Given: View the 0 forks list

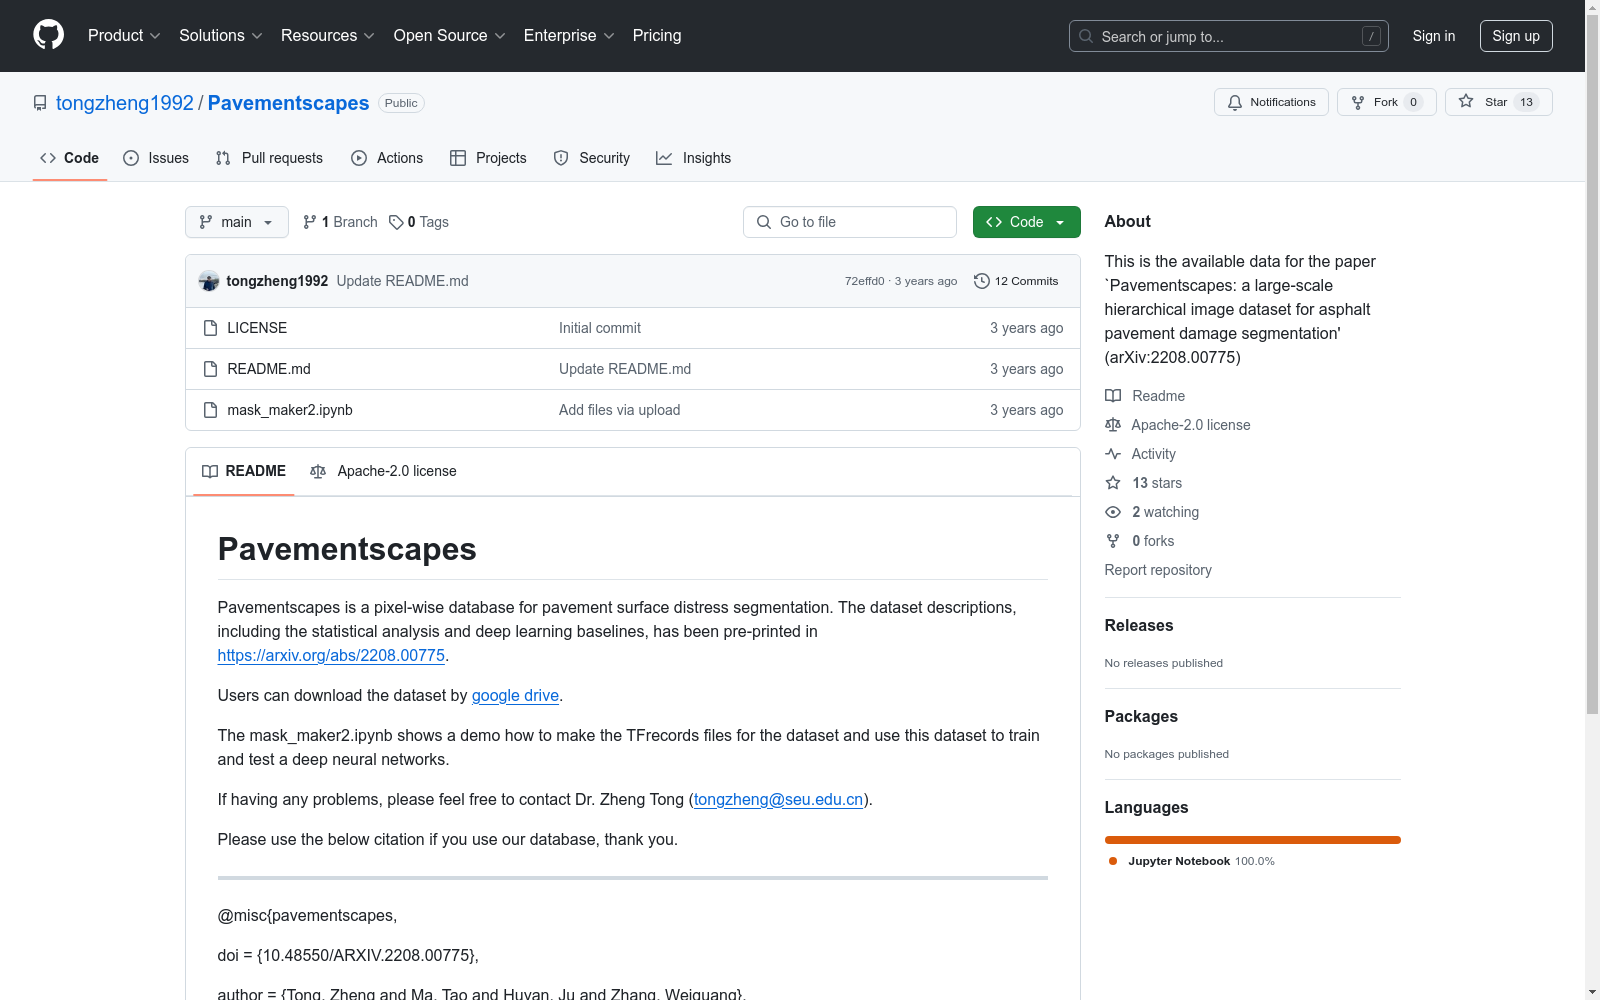Looking at the screenshot, I should [1140, 541].
